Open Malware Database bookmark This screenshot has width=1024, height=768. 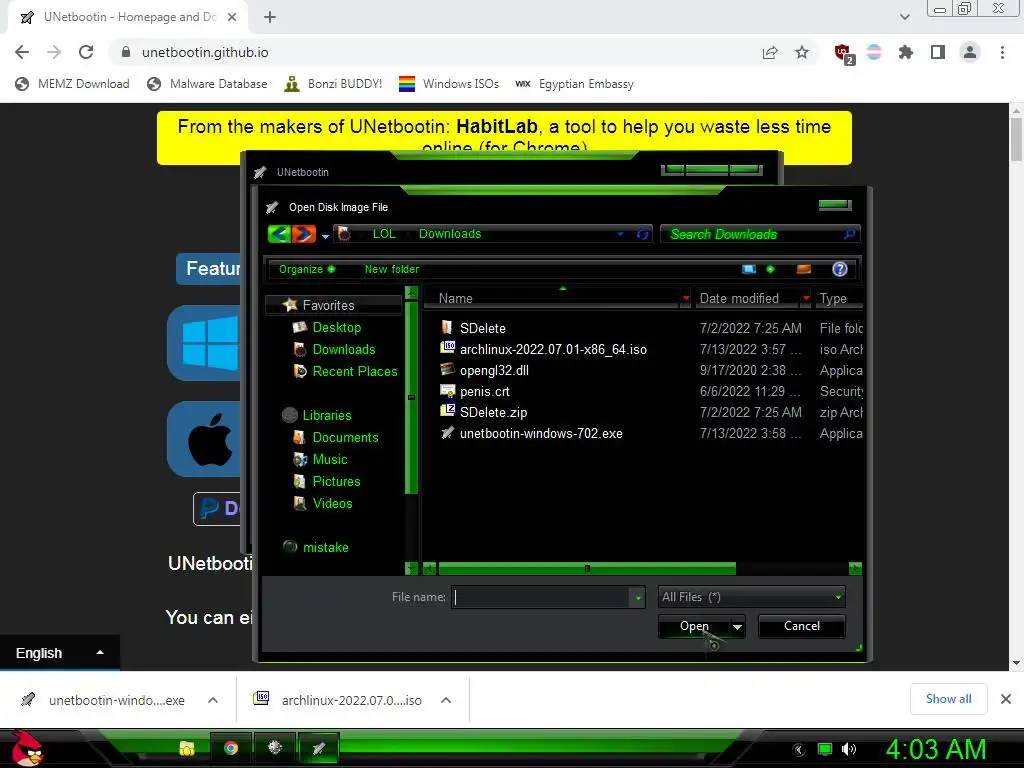pos(207,84)
